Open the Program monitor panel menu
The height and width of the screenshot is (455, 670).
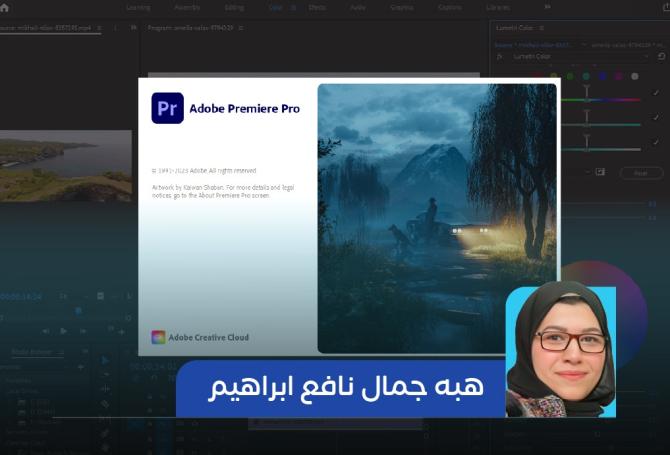(241, 28)
